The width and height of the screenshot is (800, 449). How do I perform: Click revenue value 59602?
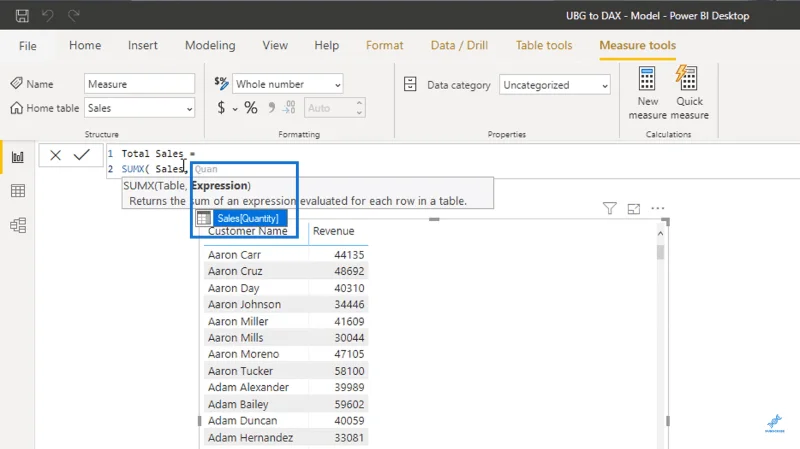(x=349, y=404)
